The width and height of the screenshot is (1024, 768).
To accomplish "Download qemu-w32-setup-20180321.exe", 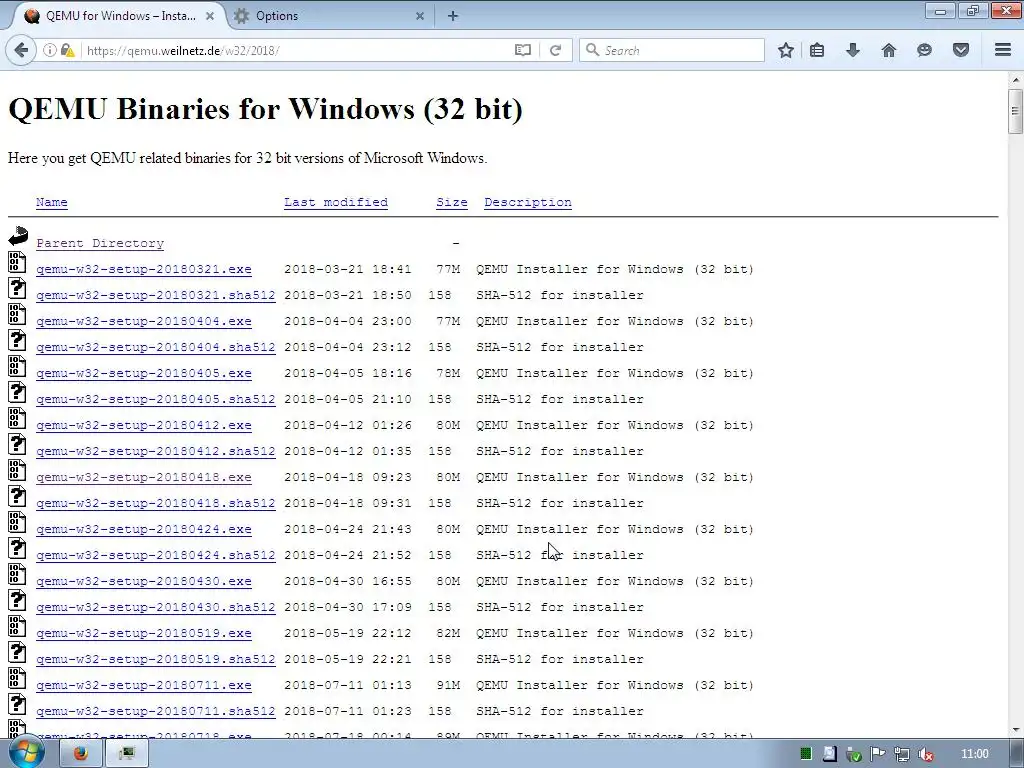I will (144, 269).
